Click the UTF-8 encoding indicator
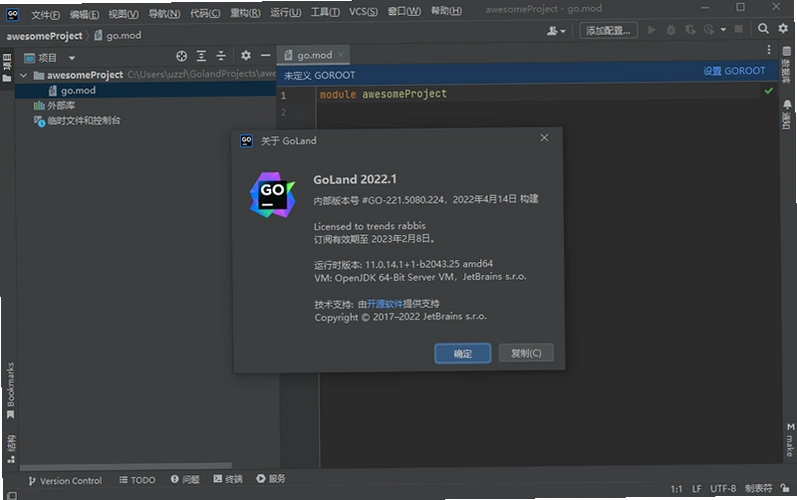 point(723,489)
